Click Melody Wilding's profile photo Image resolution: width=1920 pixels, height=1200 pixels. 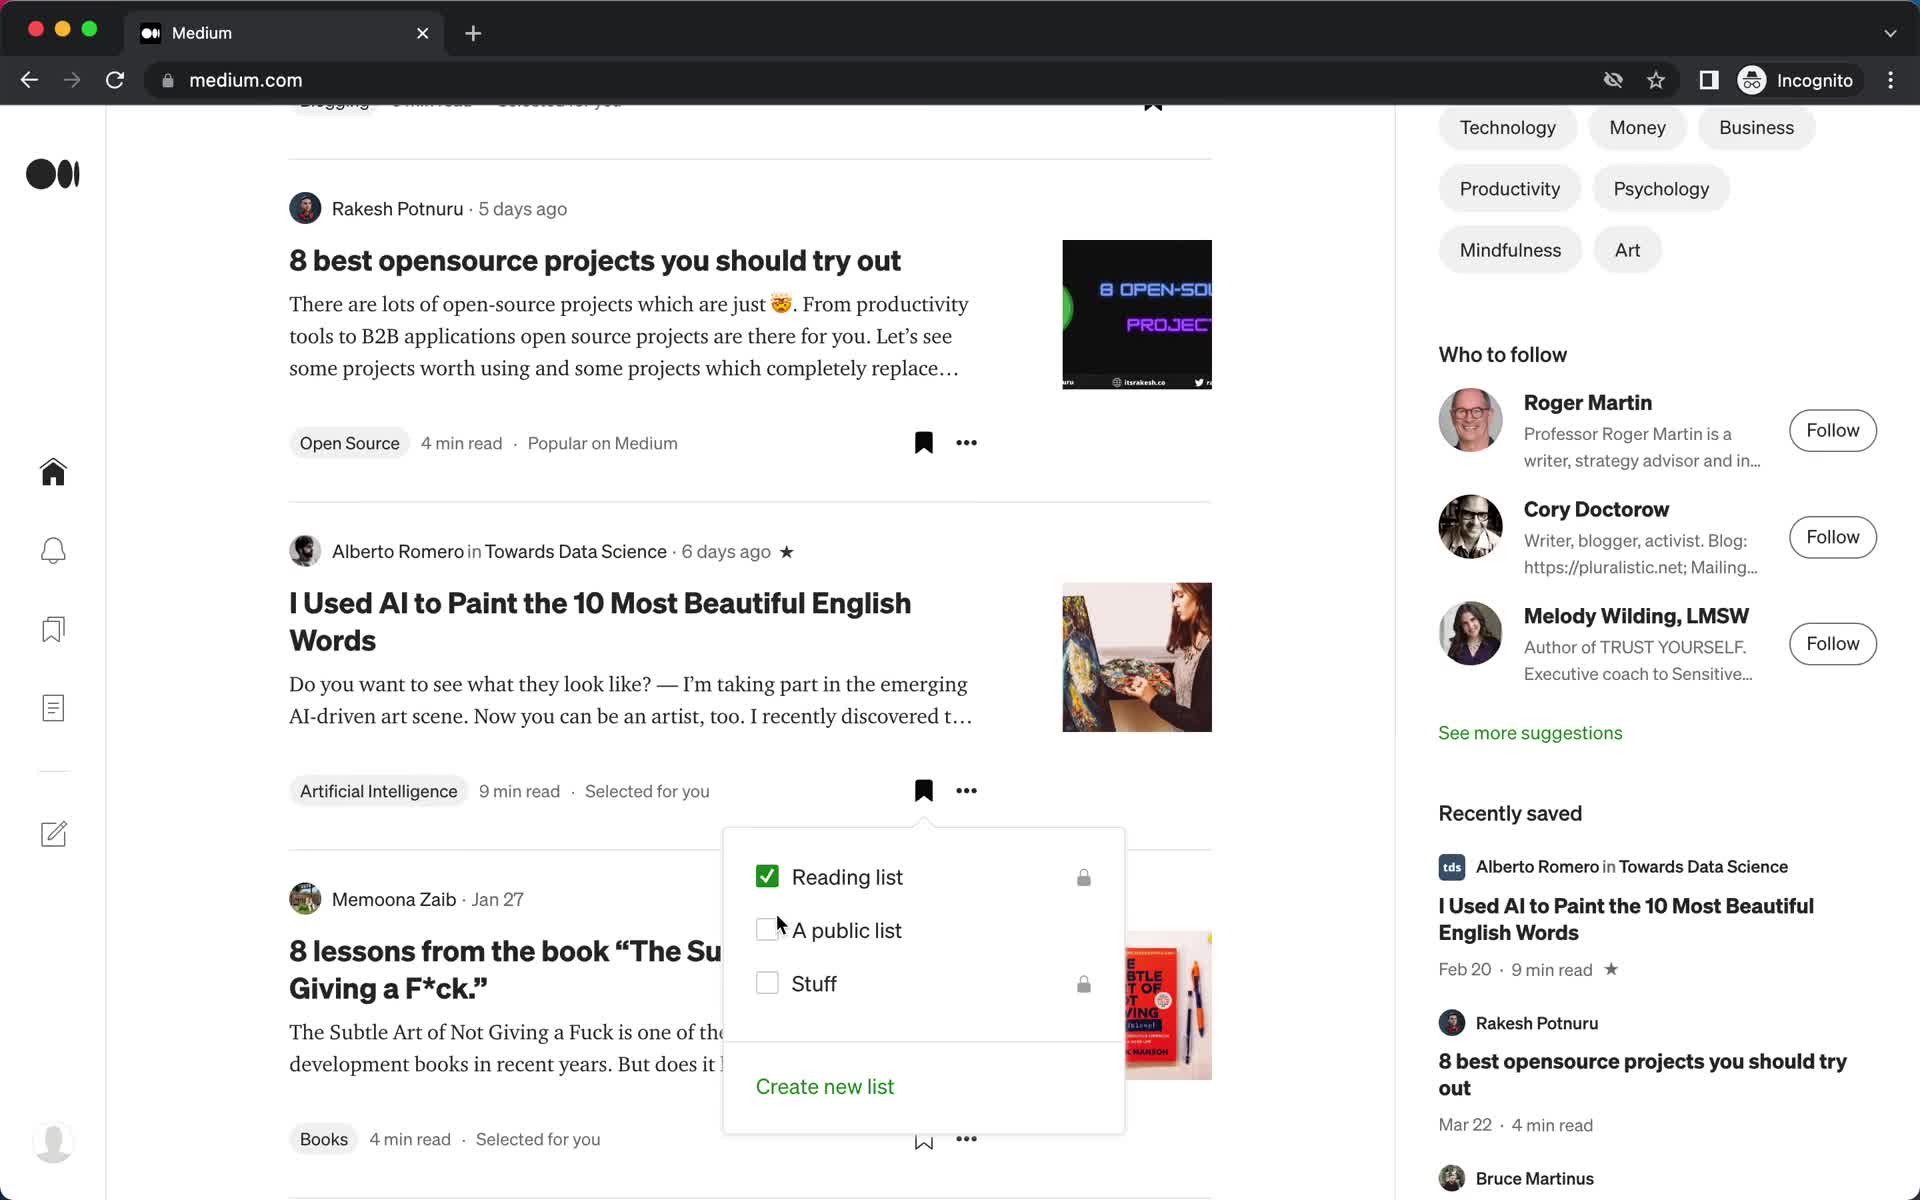point(1470,633)
